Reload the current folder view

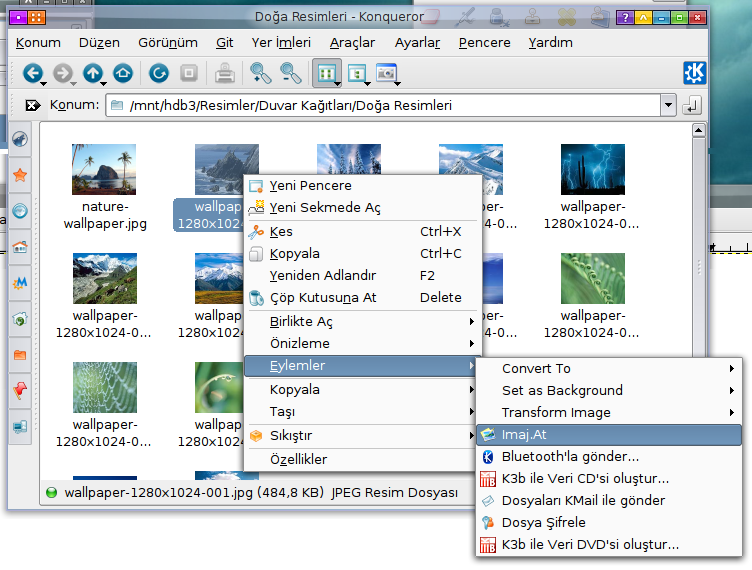click(159, 73)
